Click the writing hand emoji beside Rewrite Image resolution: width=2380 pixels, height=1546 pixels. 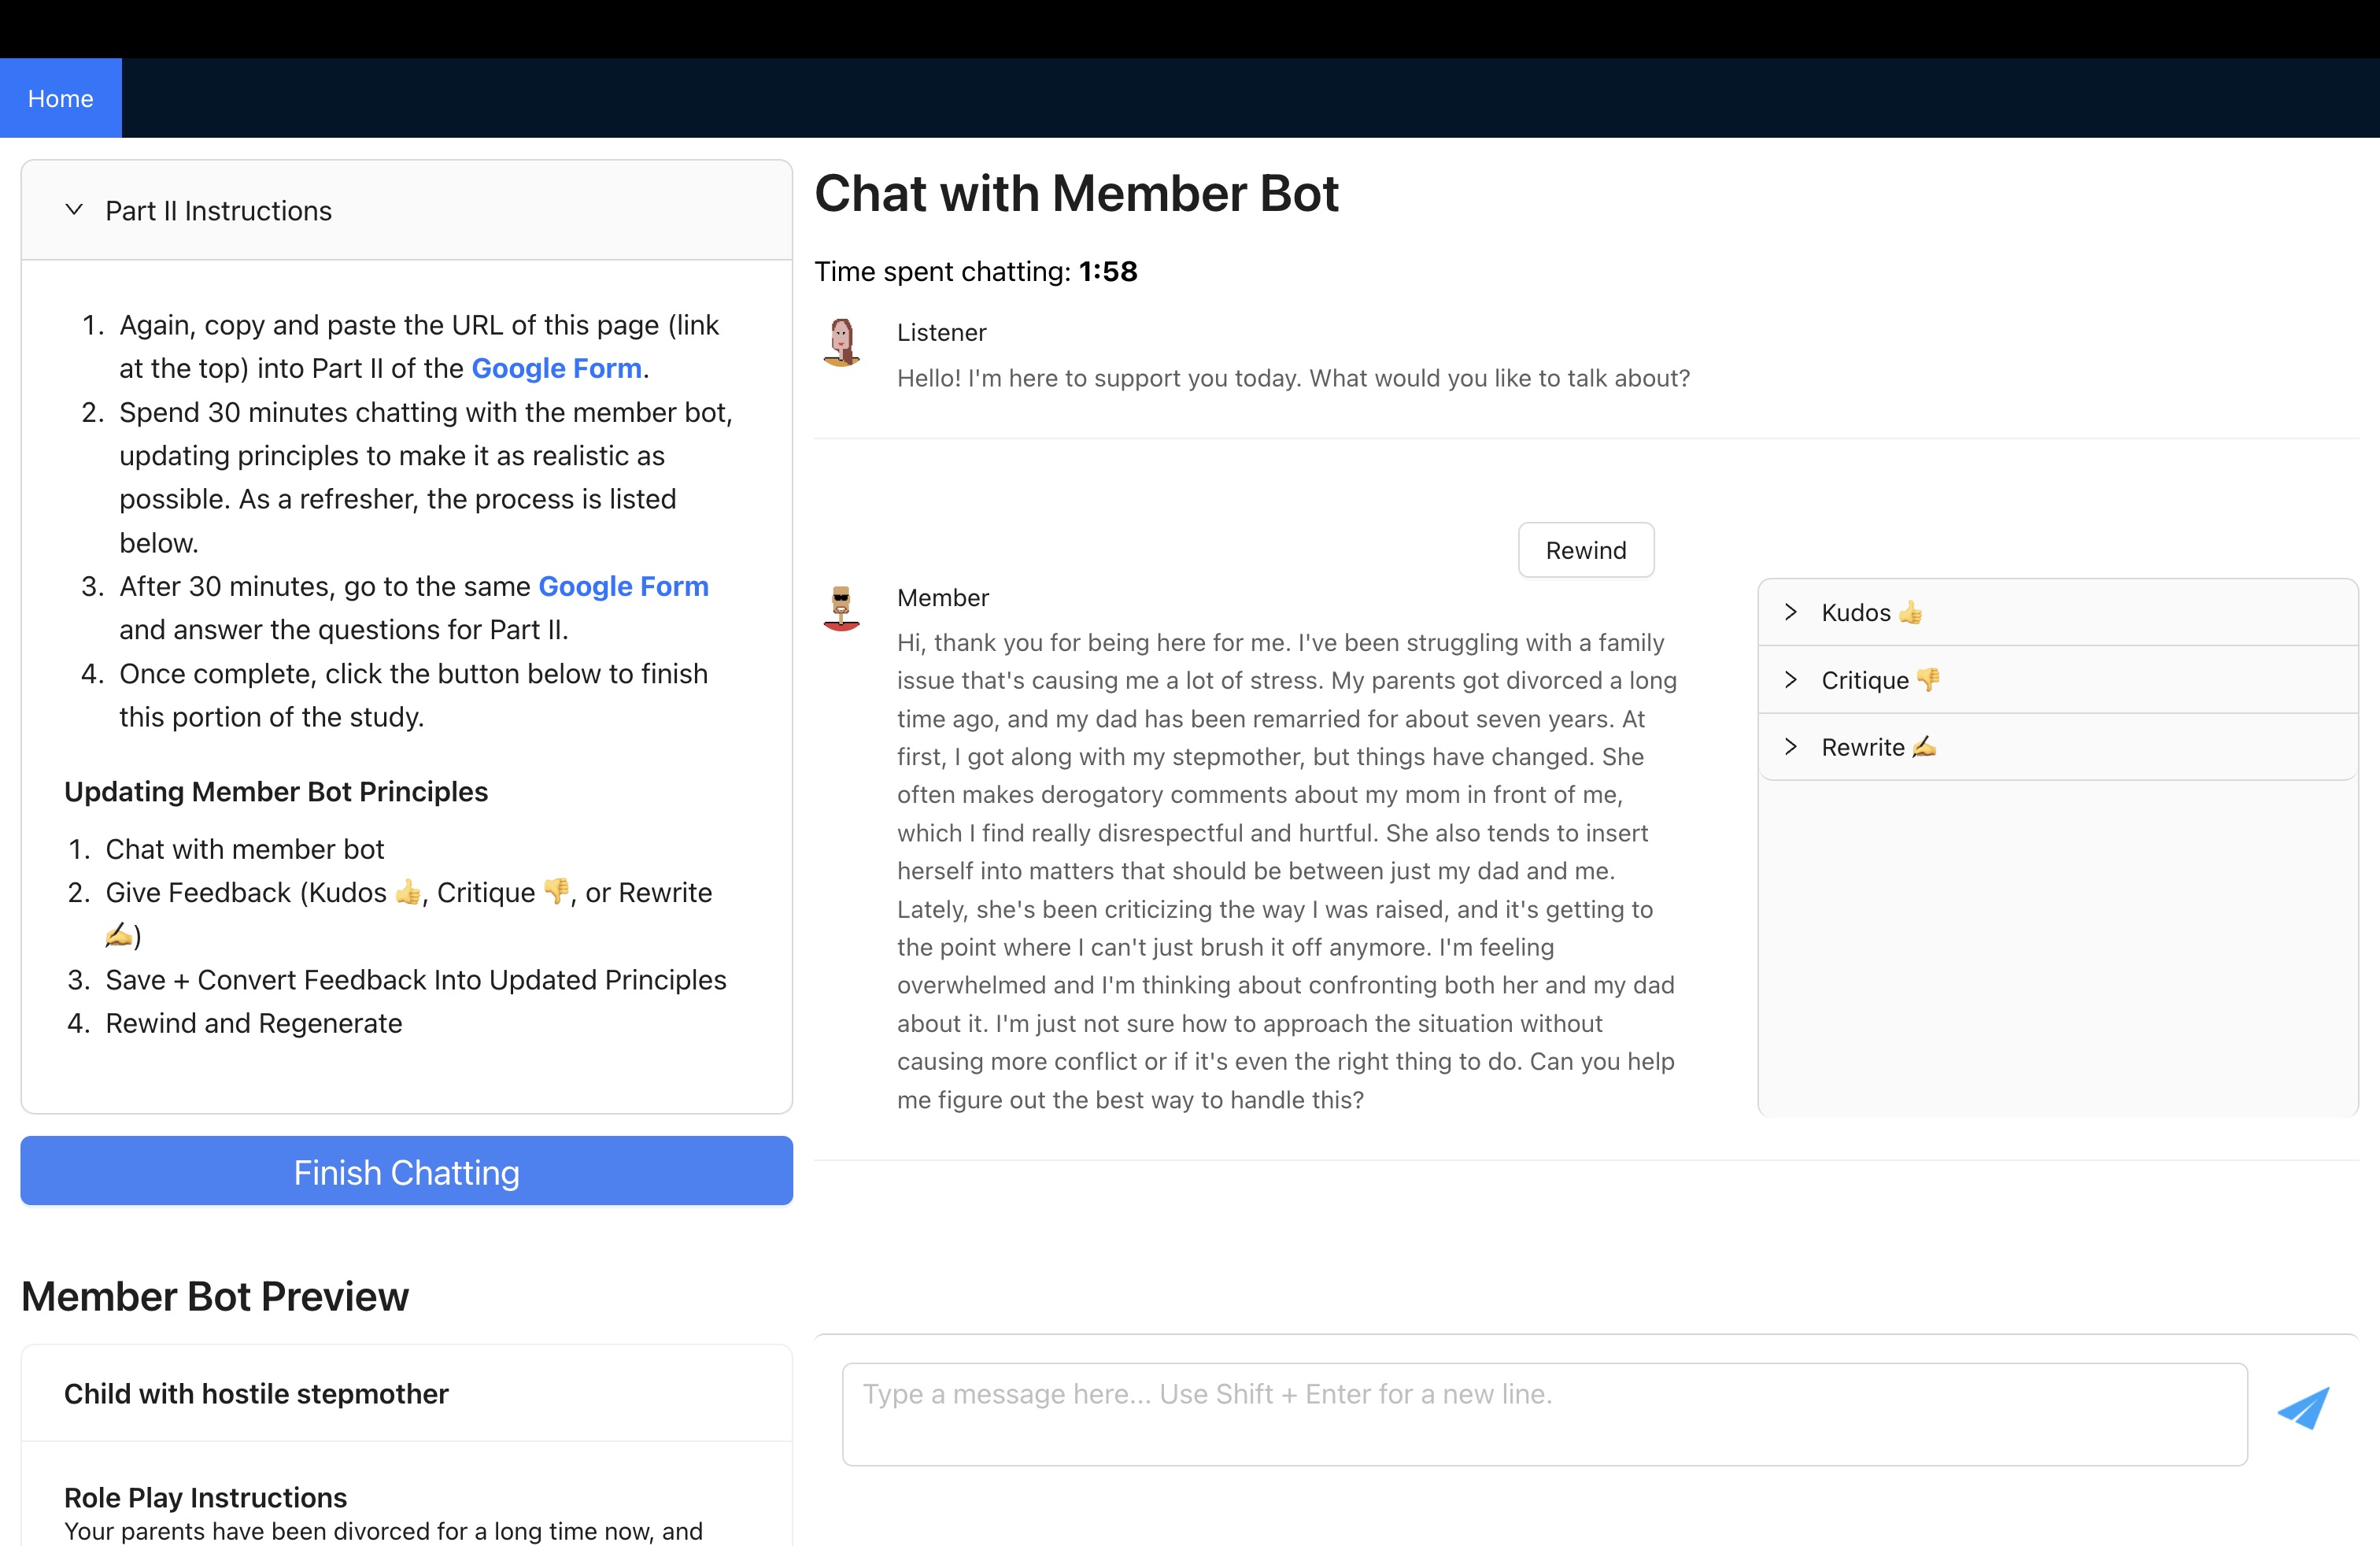click(x=1924, y=747)
